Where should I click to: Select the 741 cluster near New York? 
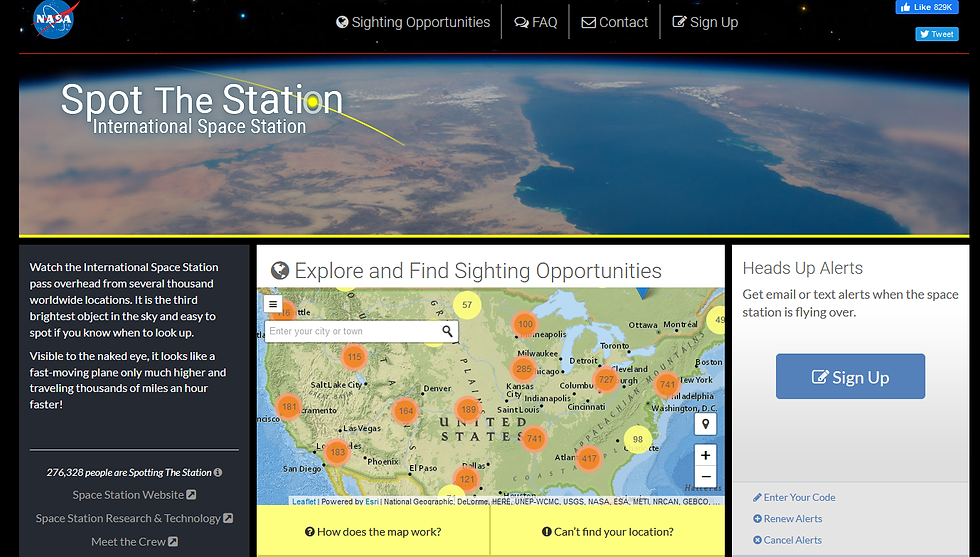(x=667, y=384)
